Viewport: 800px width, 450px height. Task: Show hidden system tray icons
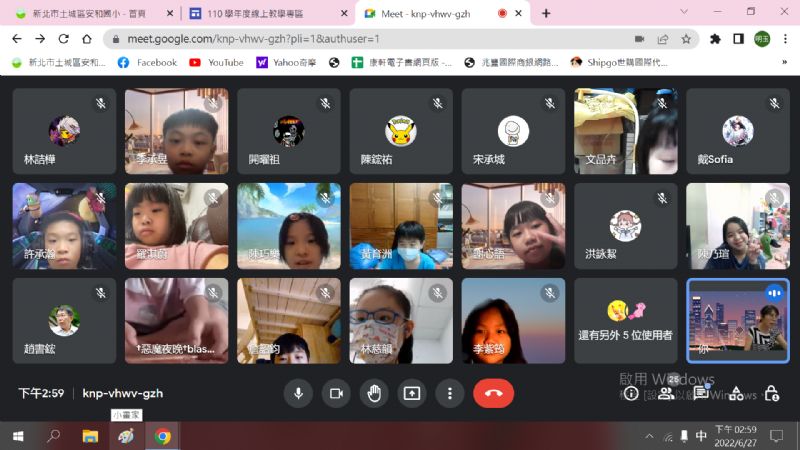(x=649, y=436)
